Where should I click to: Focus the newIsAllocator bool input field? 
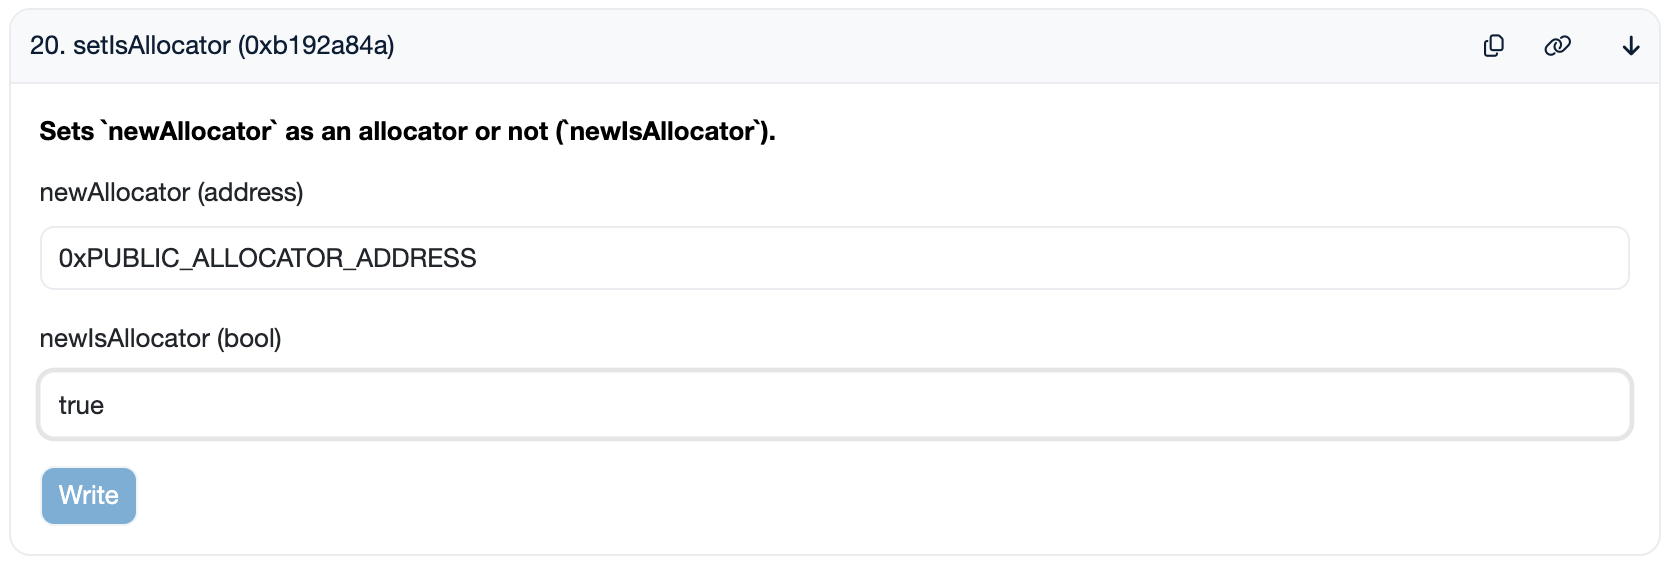pyautogui.click(x=834, y=405)
